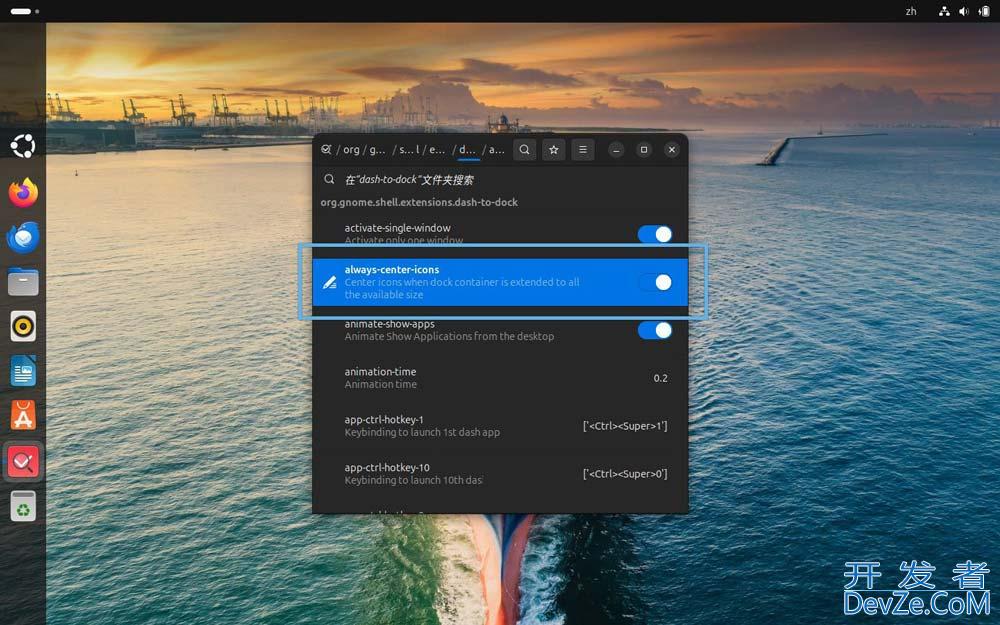Click org.gnome.shell.extensions.dash-to-dock schema heading
Image resolution: width=1000 pixels, height=625 pixels.
(x=419, y=202)
